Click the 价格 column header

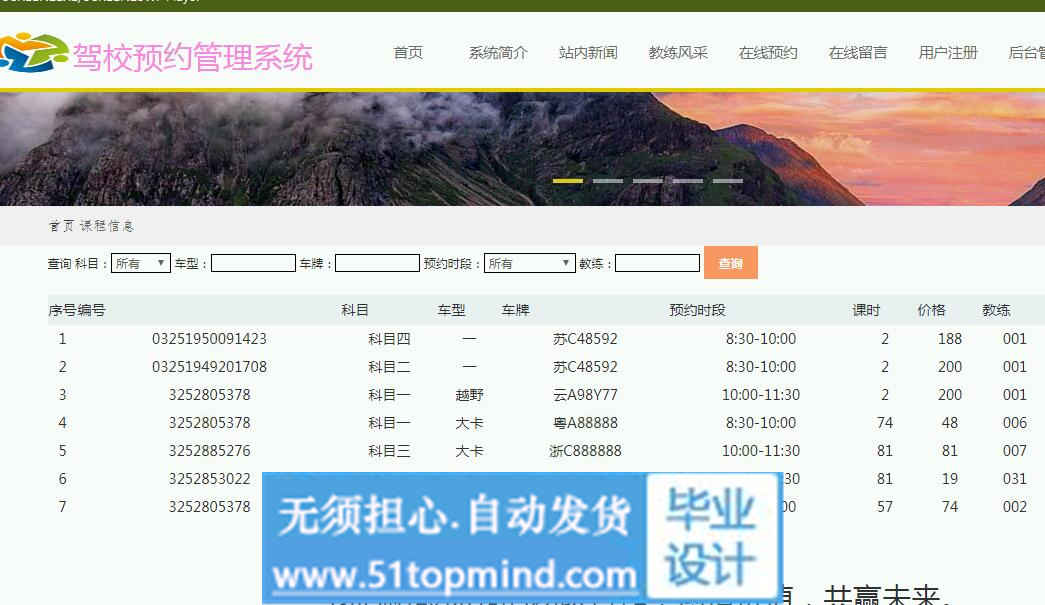[x=931, y=310]
